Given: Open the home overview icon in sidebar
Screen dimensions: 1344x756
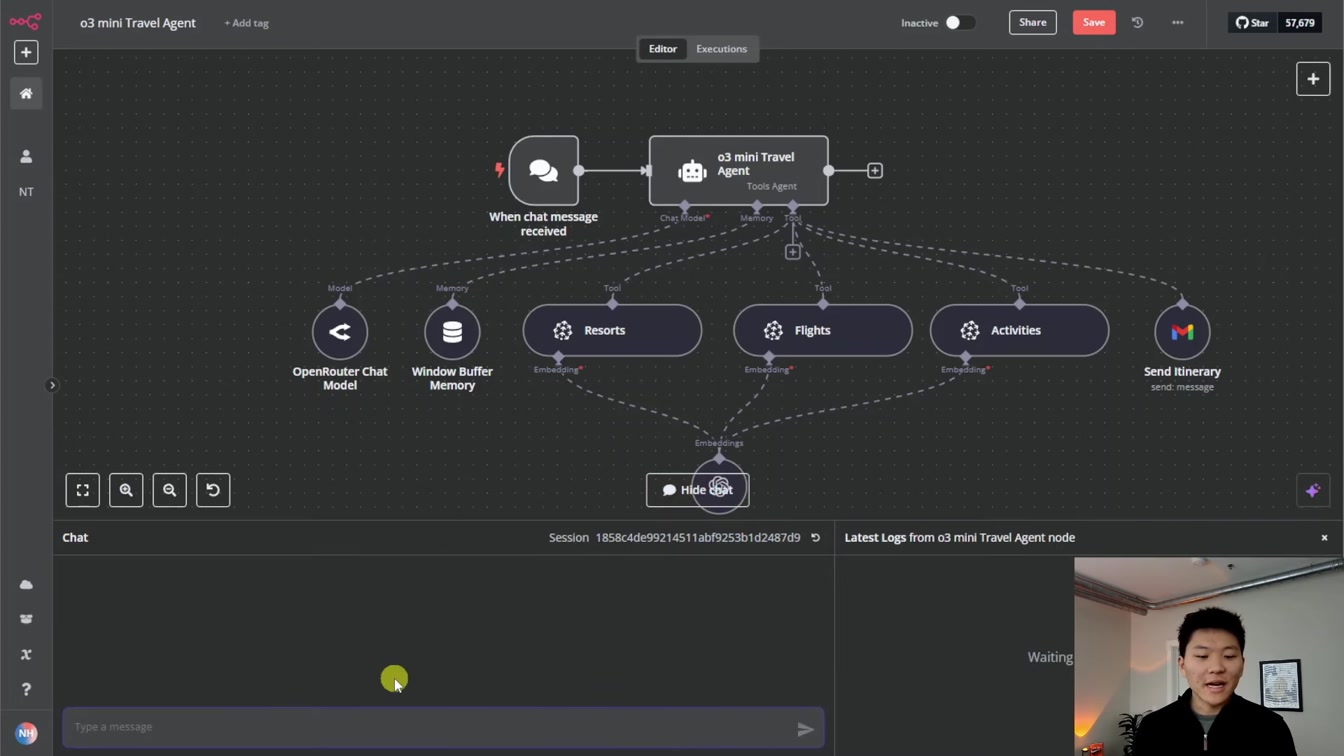Looking at the screenshot, I should tap(26, 94).
